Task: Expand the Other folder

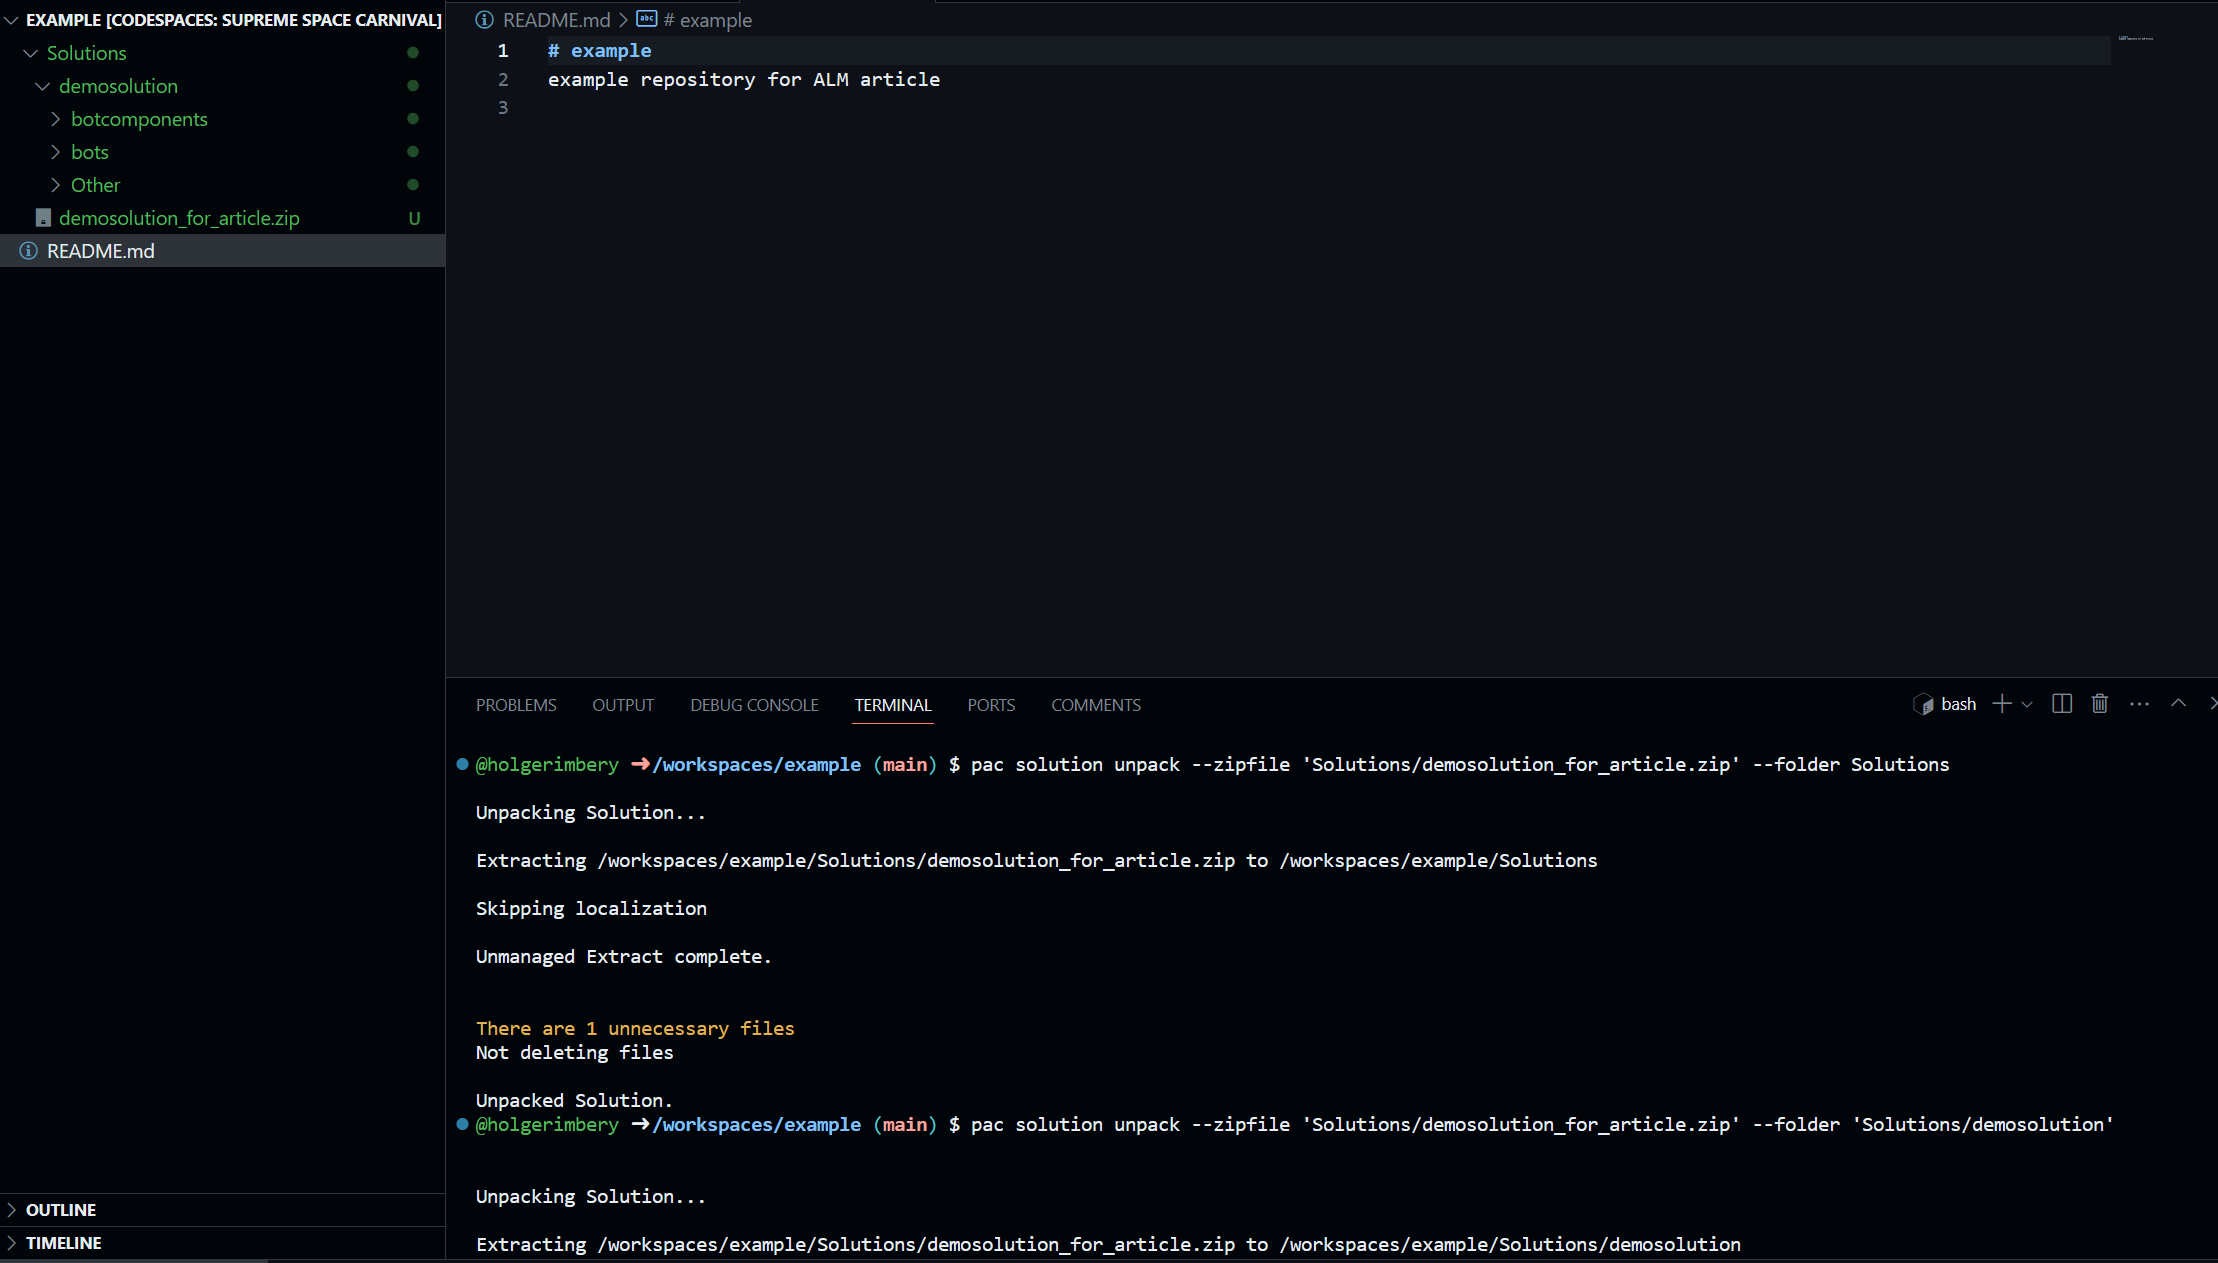Action: [55, 185]
